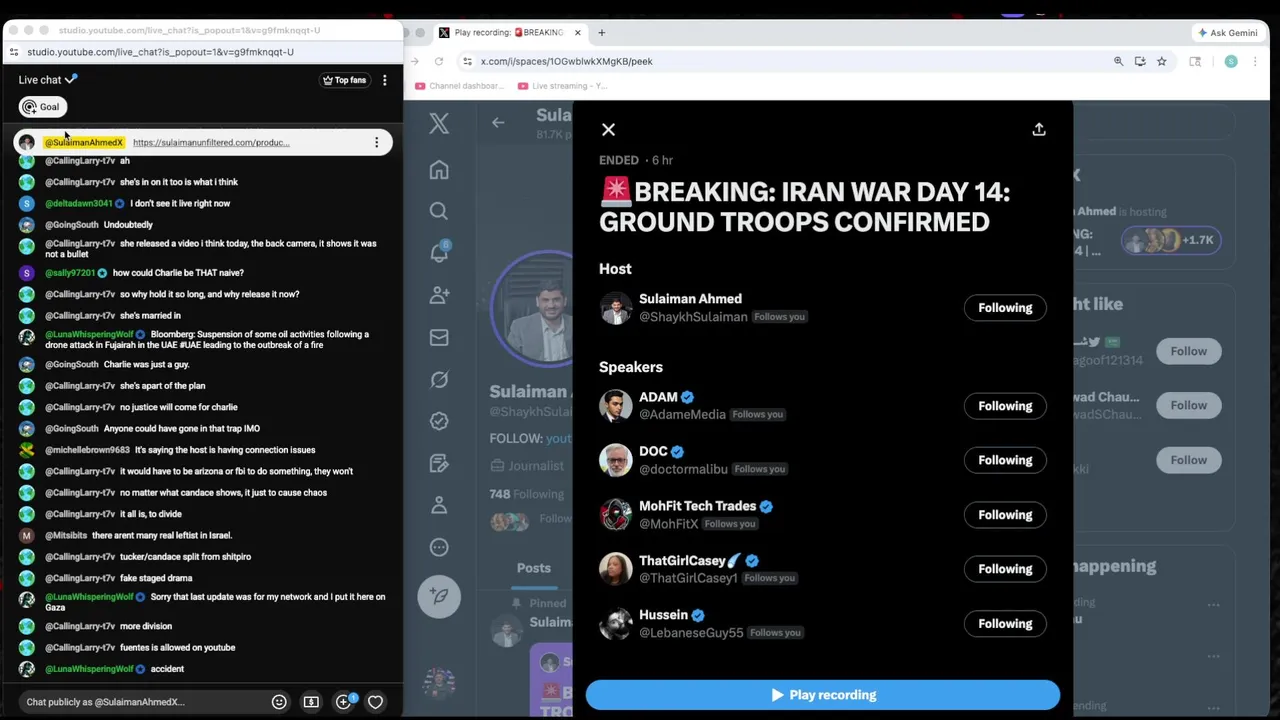
Task: Close the Play recording browser tab
Action: point(577,33)
